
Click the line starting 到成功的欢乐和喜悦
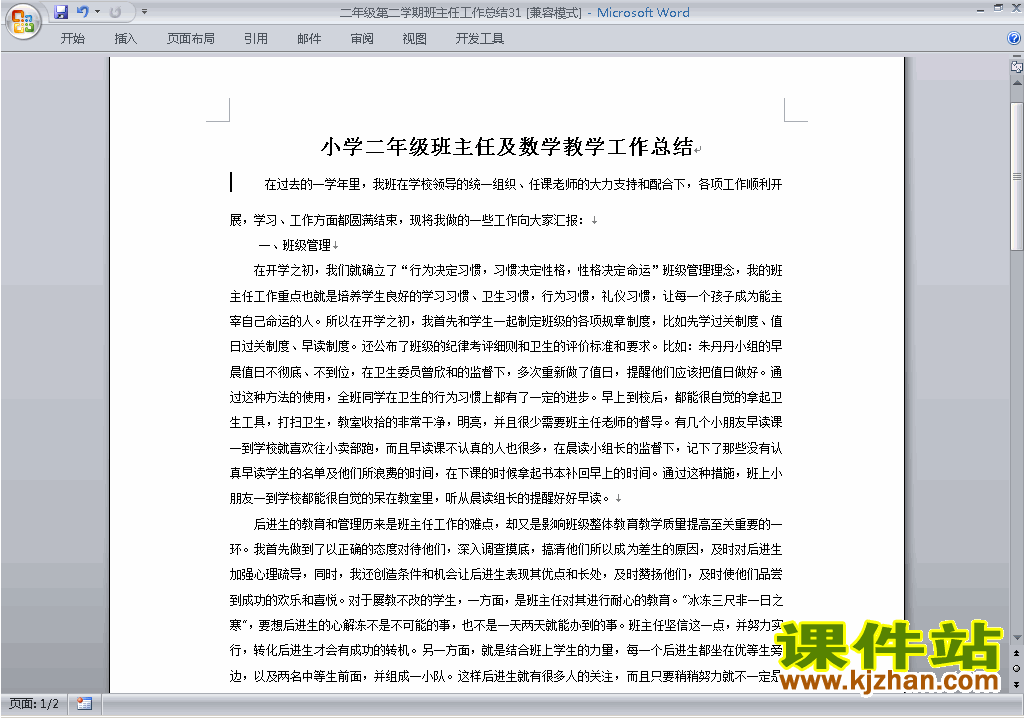pos(505,600)
